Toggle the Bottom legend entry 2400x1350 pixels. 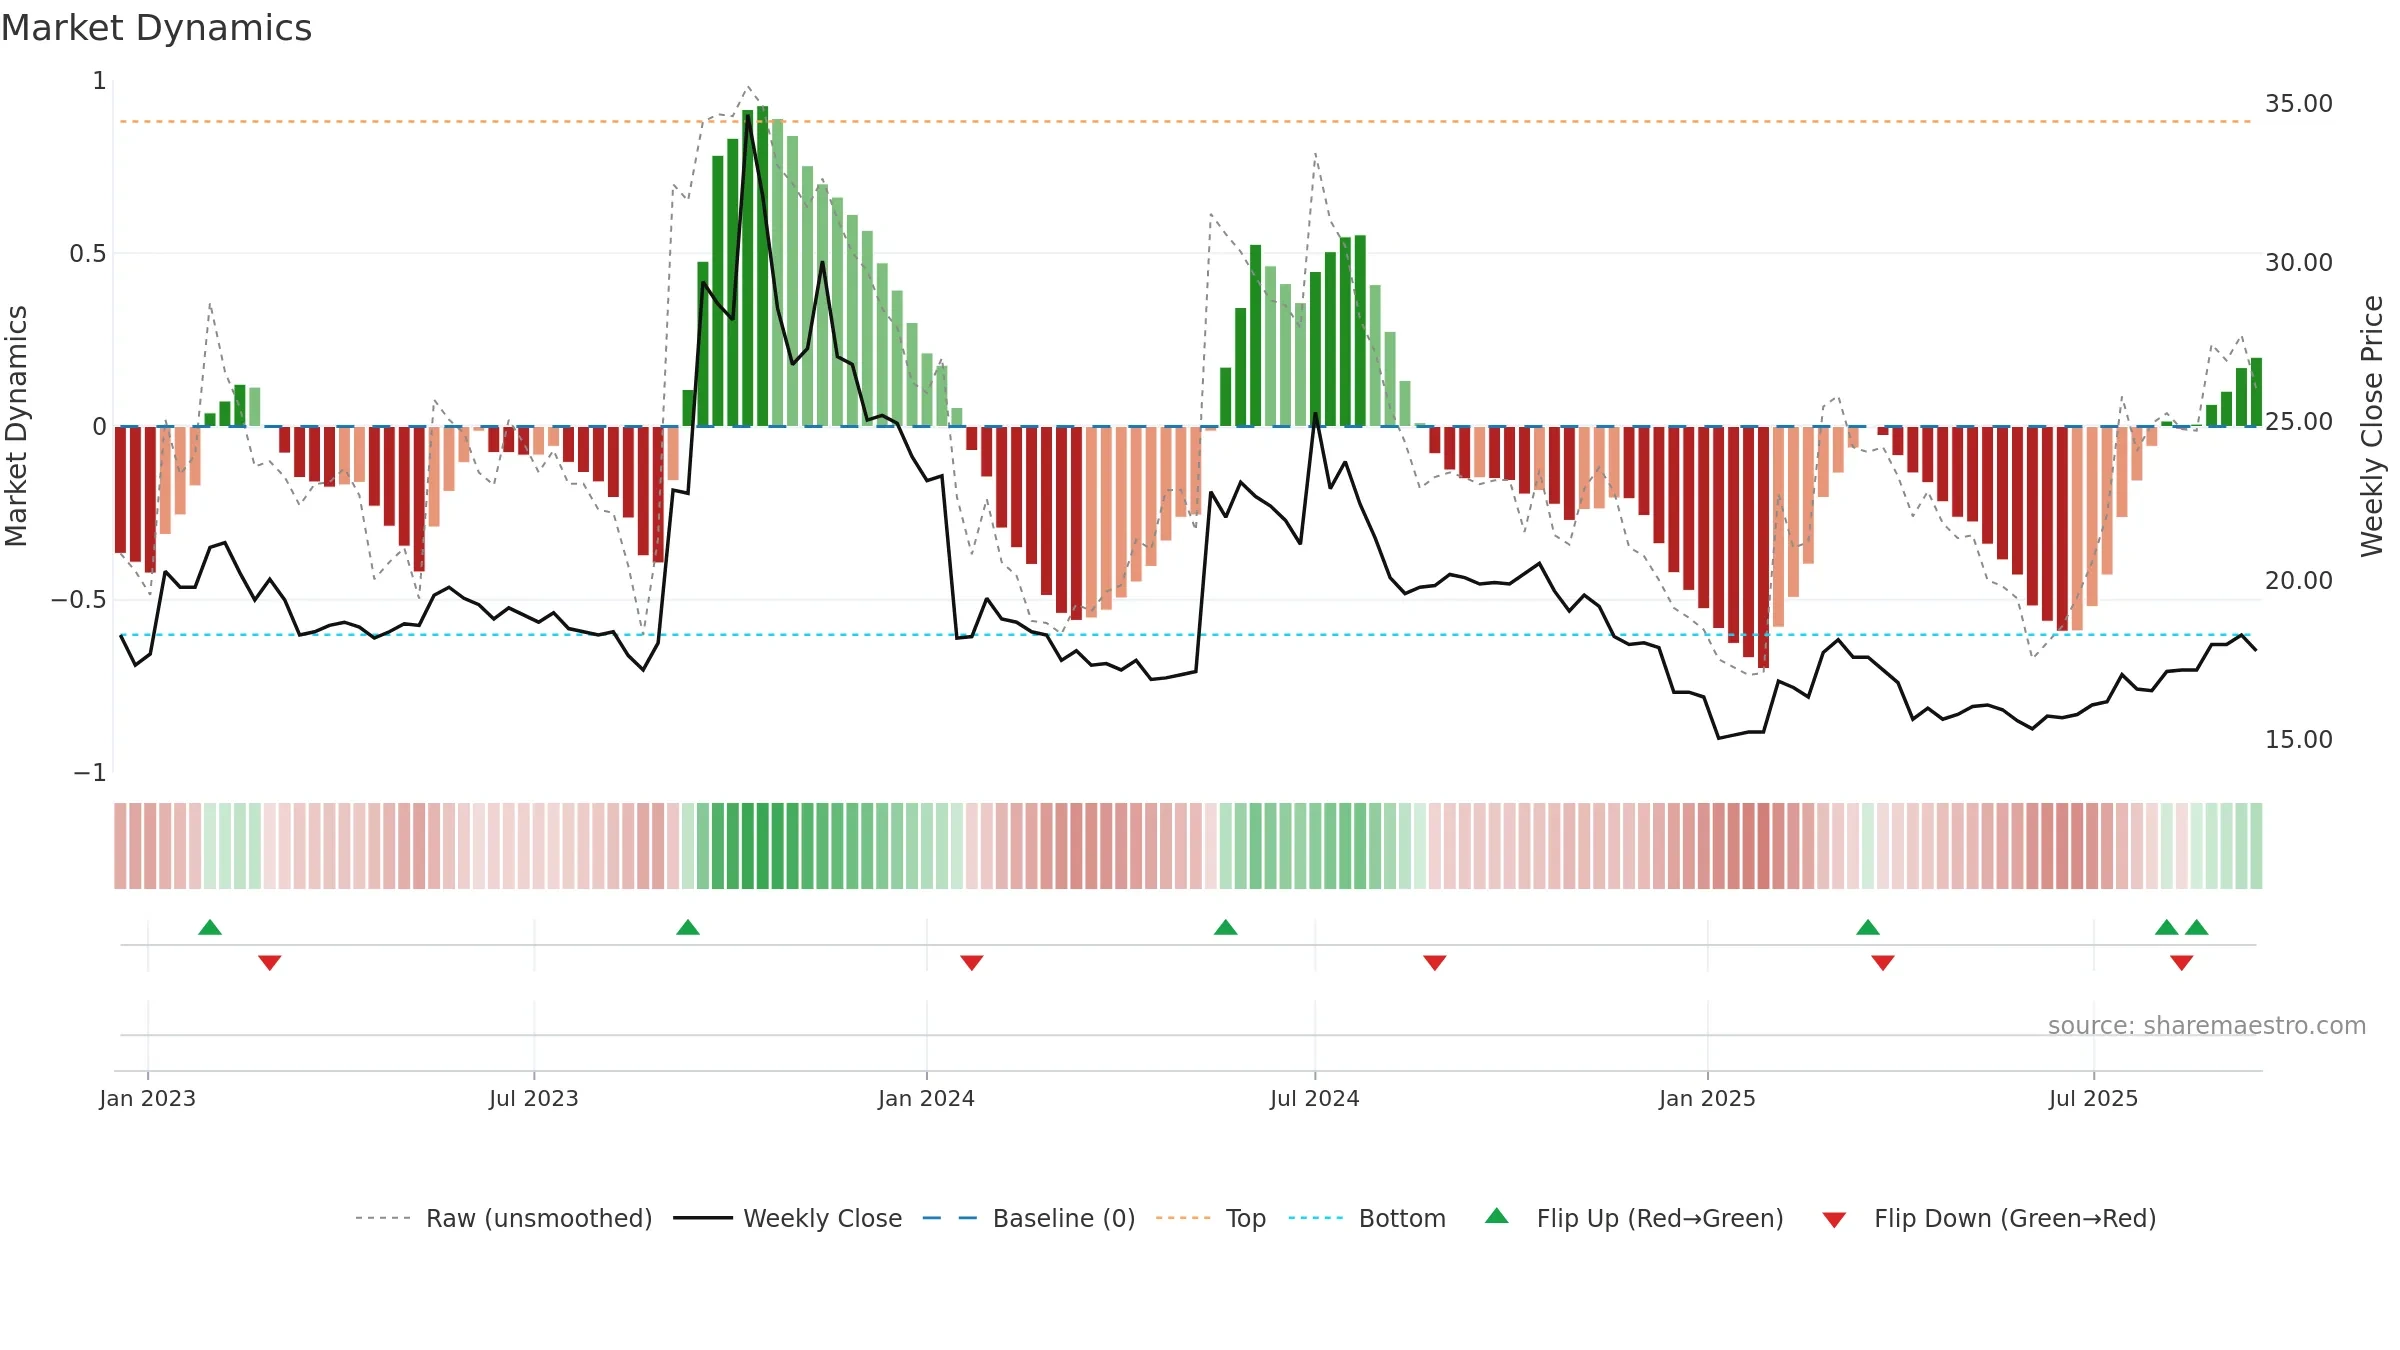1367,1218
